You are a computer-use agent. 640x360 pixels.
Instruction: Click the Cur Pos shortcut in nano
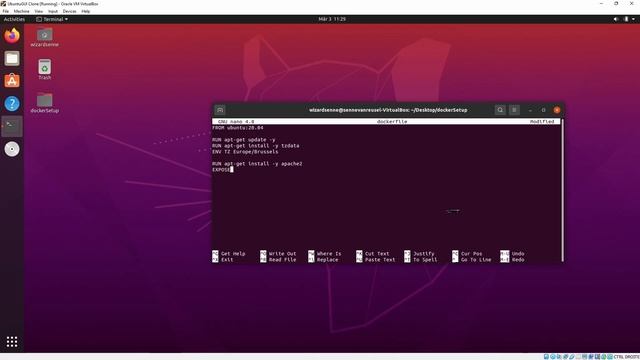pyautogui.click(x=467, y=253)
